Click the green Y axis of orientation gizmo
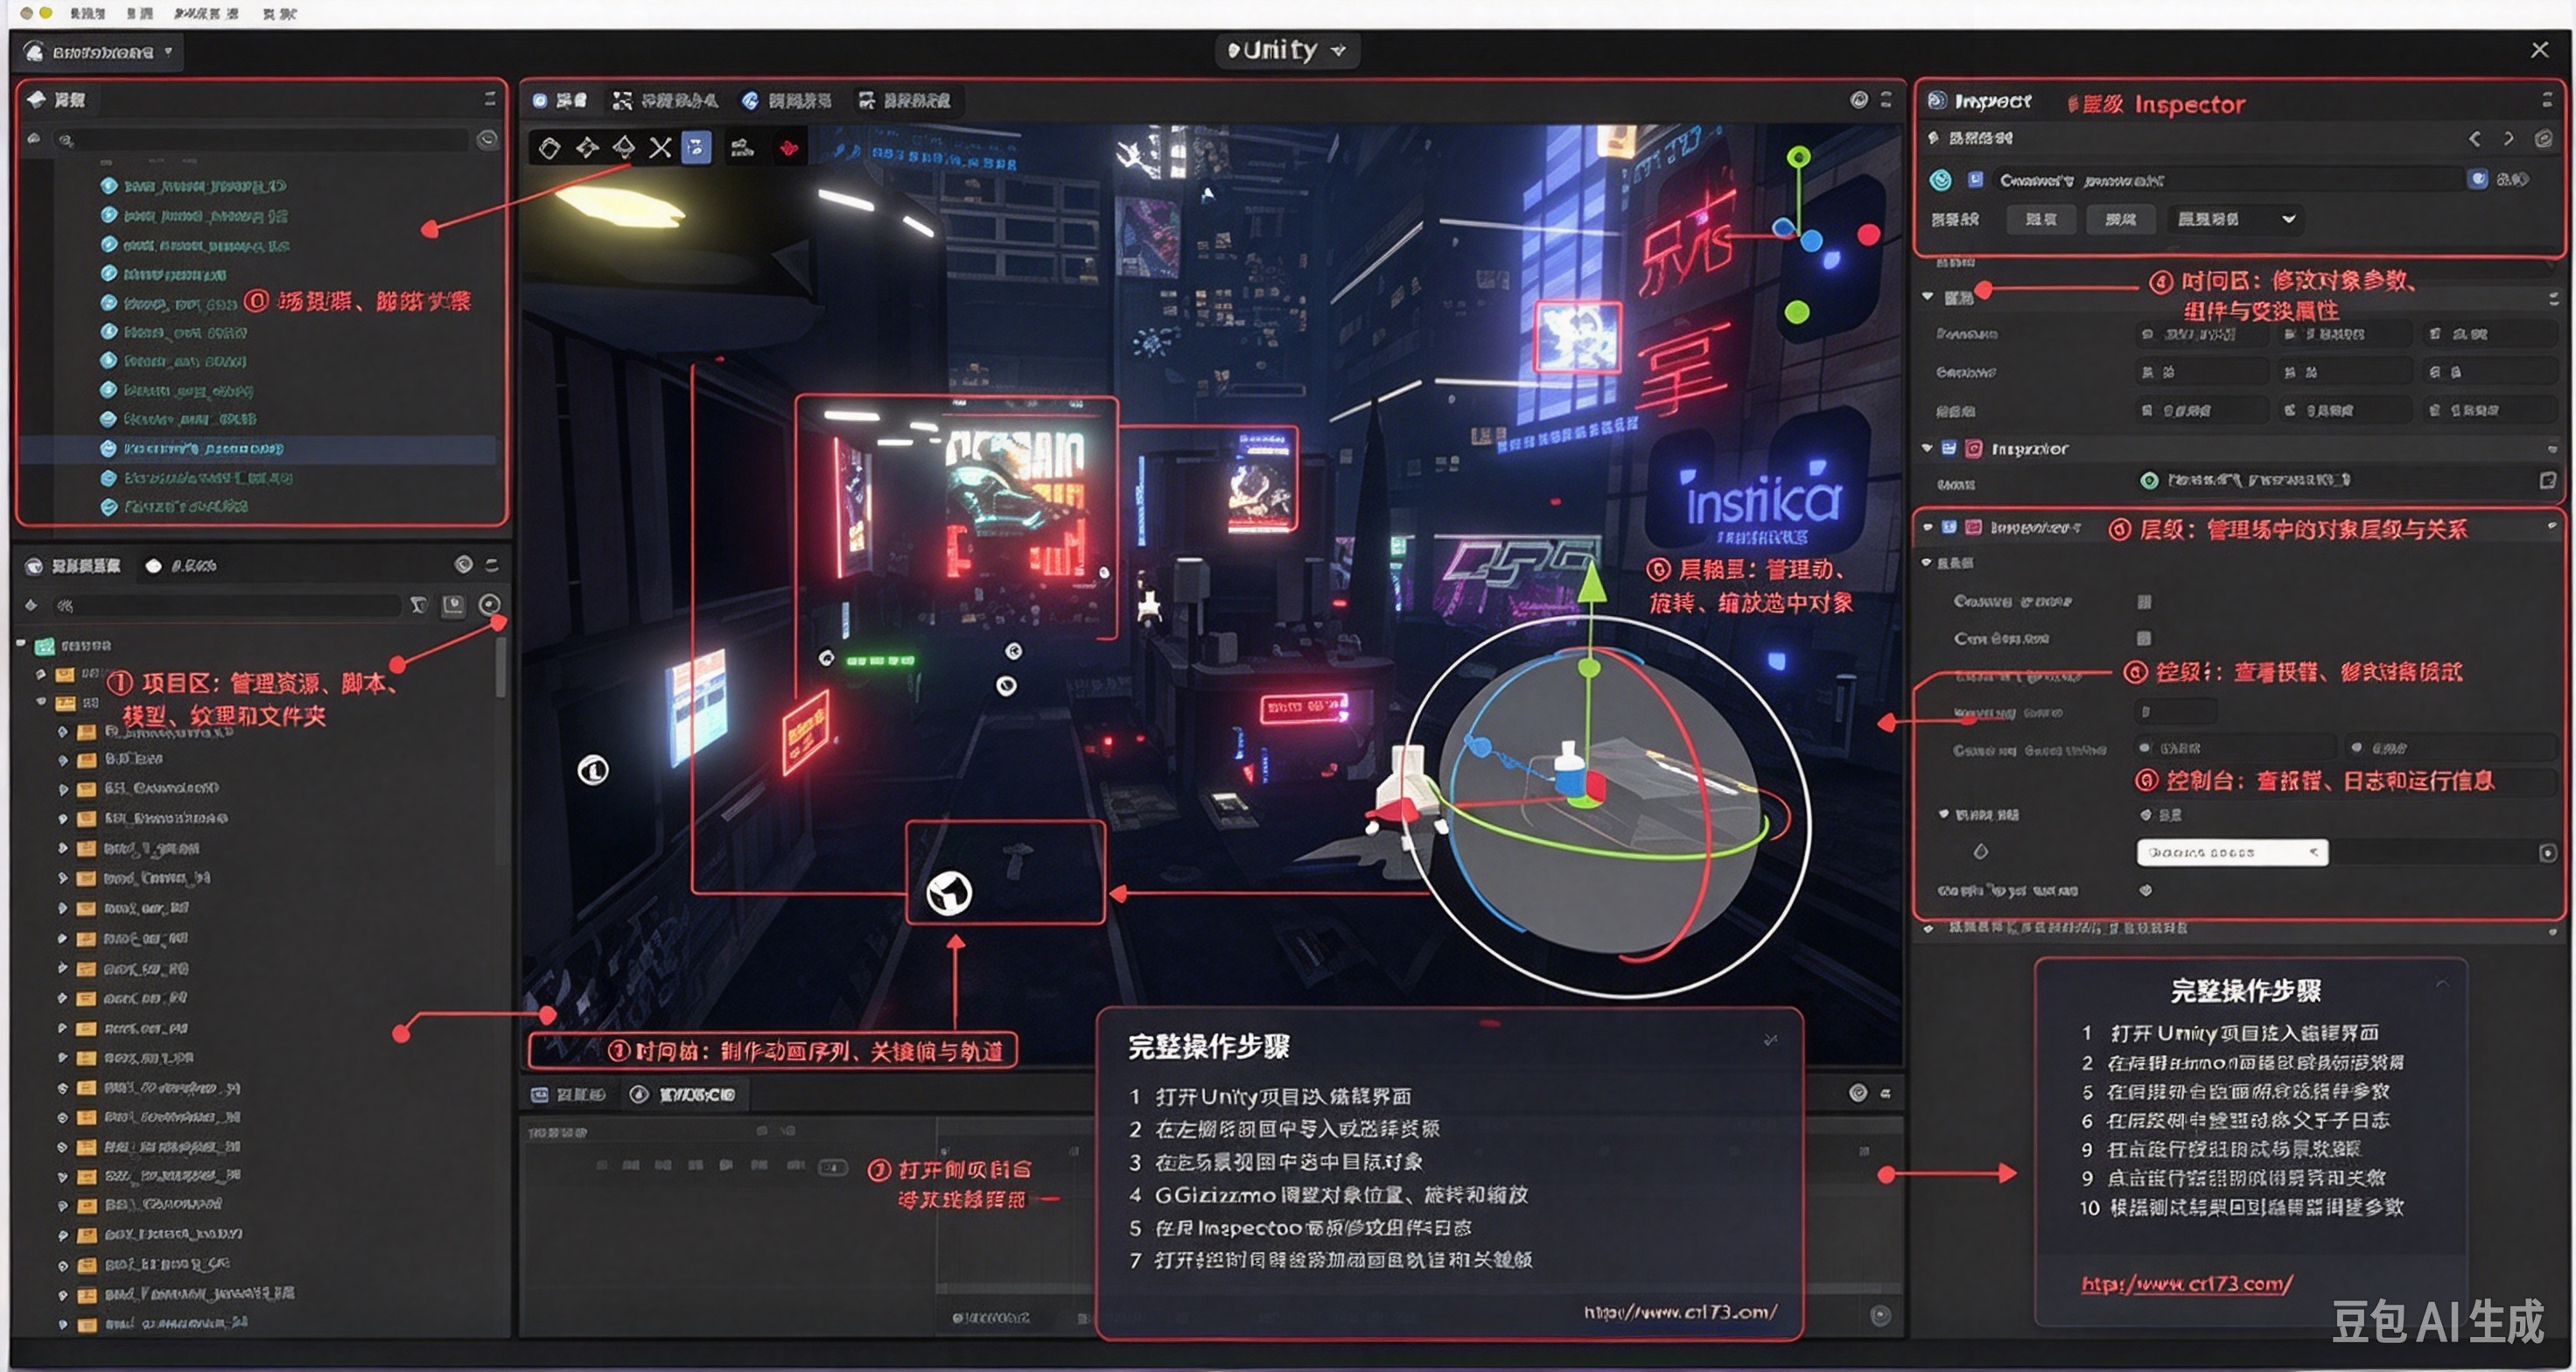This screenshot has width=2576, height=1372. (x=1799, y=157)
